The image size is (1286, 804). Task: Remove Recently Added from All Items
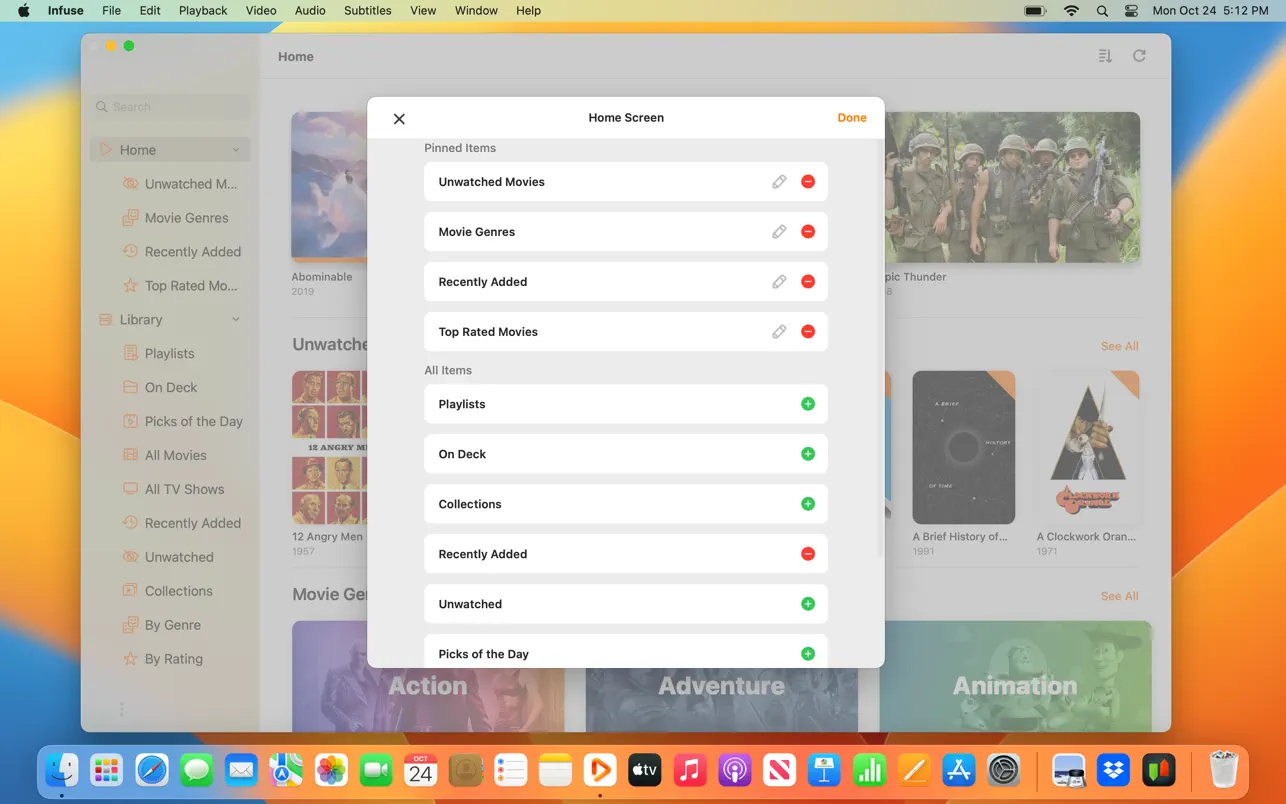point(807,553)
